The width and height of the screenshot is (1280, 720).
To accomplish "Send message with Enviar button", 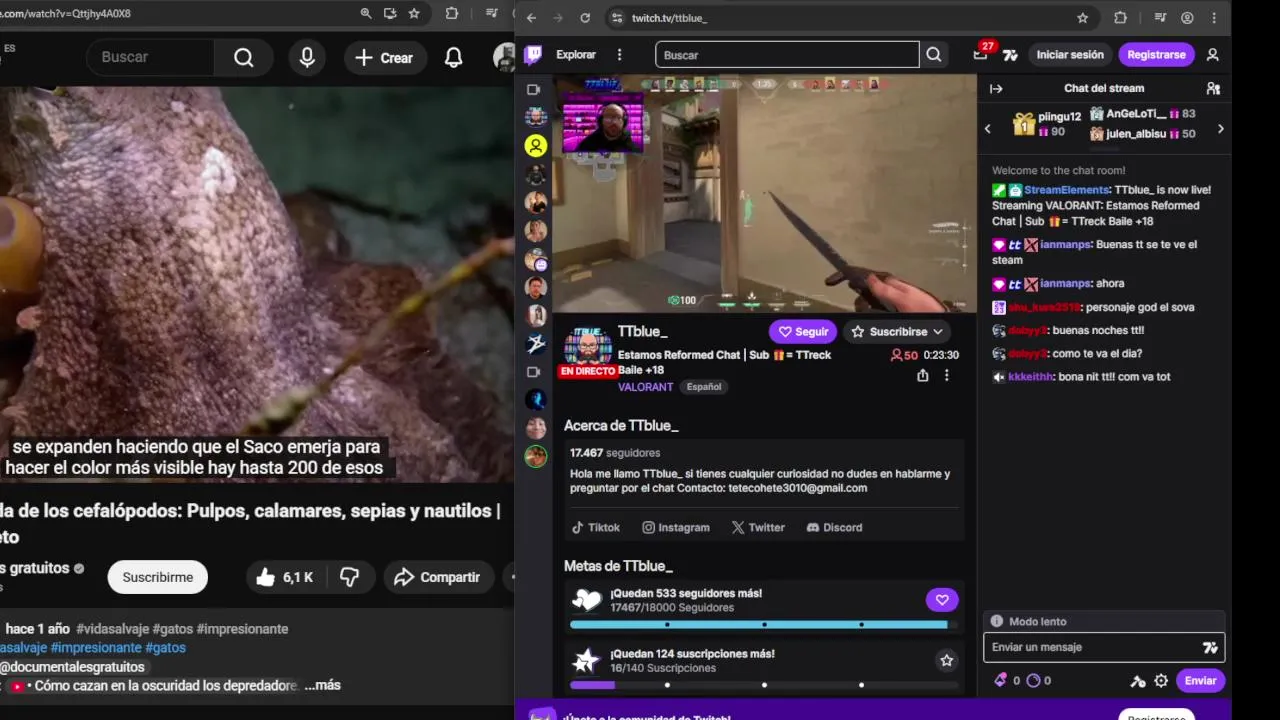I will pyautogui.click(x=1200, y=681).
